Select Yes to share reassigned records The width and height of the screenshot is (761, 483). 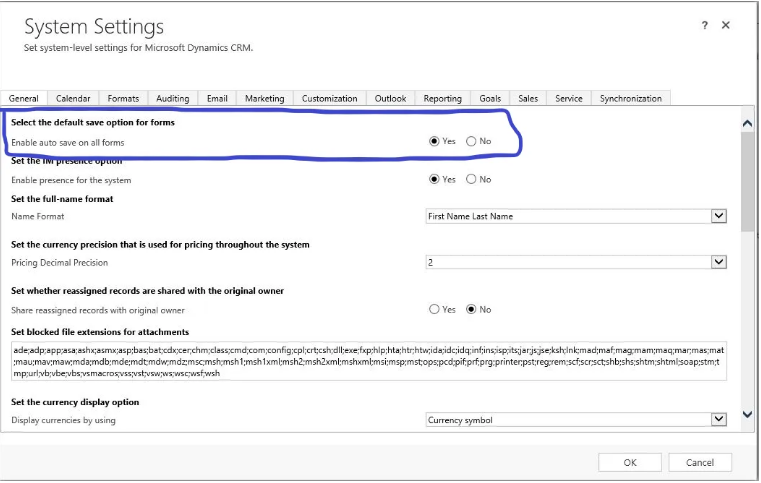434,309
